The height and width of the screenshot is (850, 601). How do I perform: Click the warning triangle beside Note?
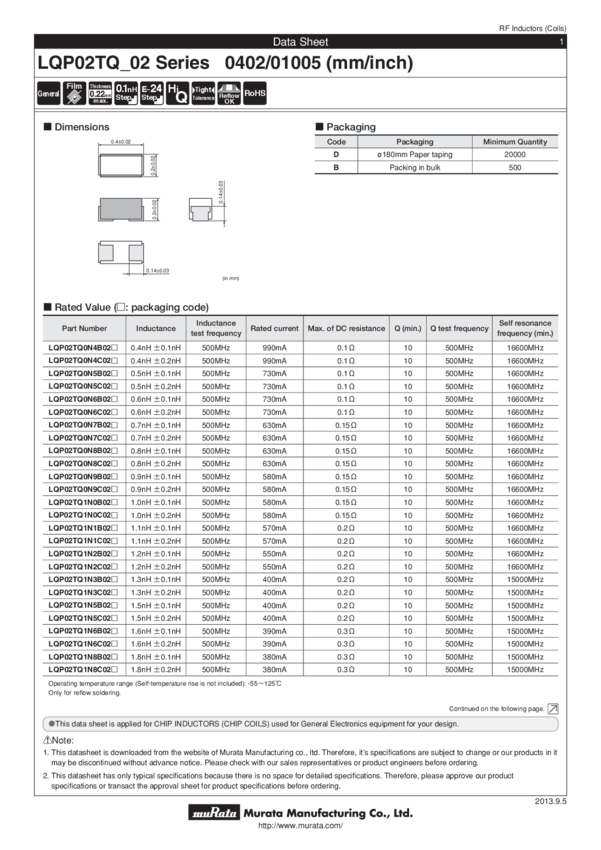click(47, 740)
